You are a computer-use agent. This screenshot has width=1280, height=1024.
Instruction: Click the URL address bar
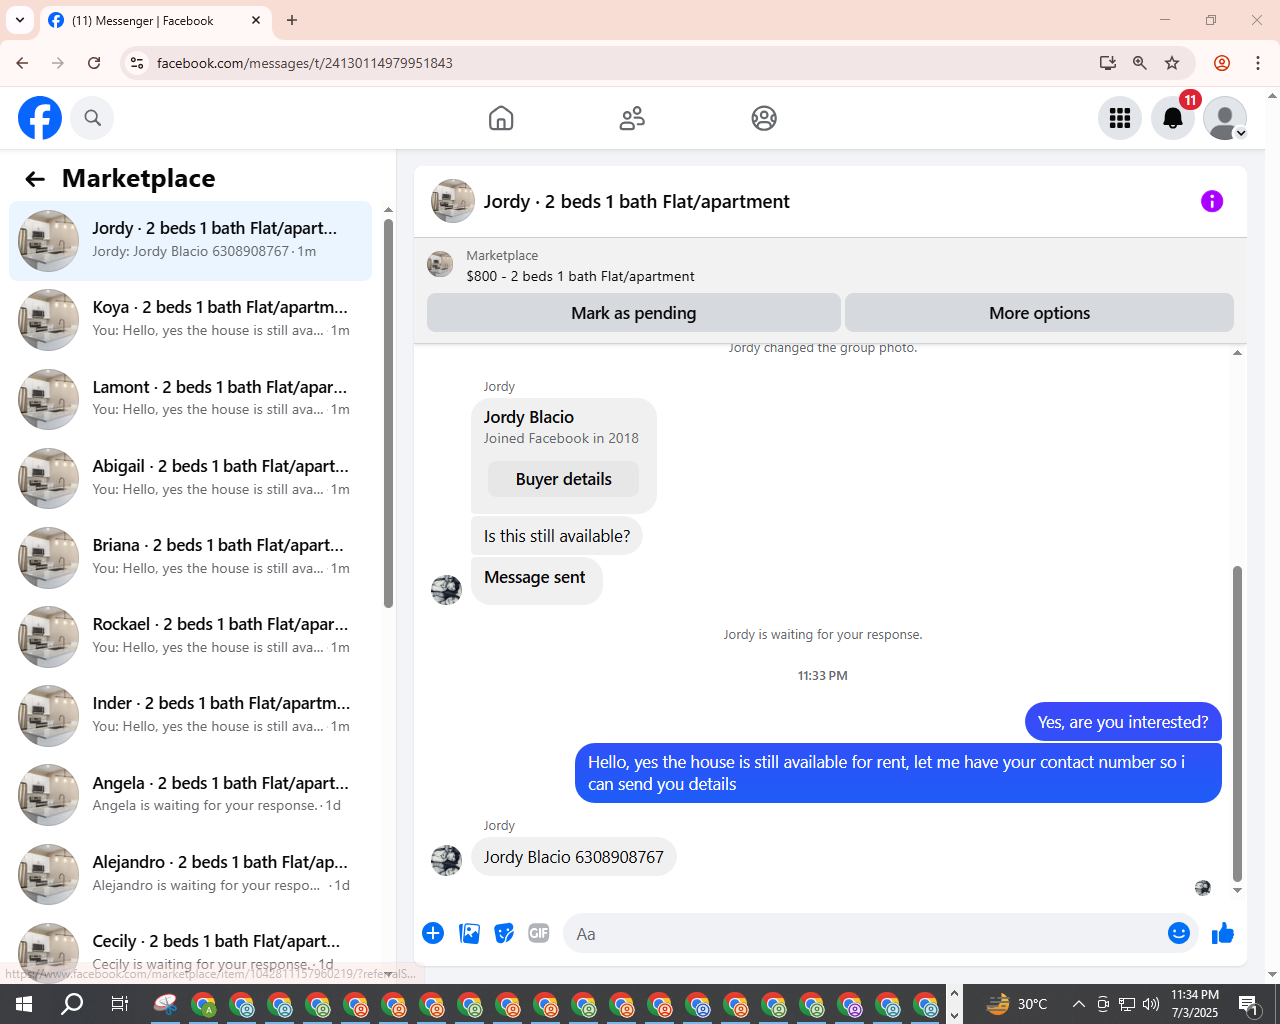[x=620, y=63]
